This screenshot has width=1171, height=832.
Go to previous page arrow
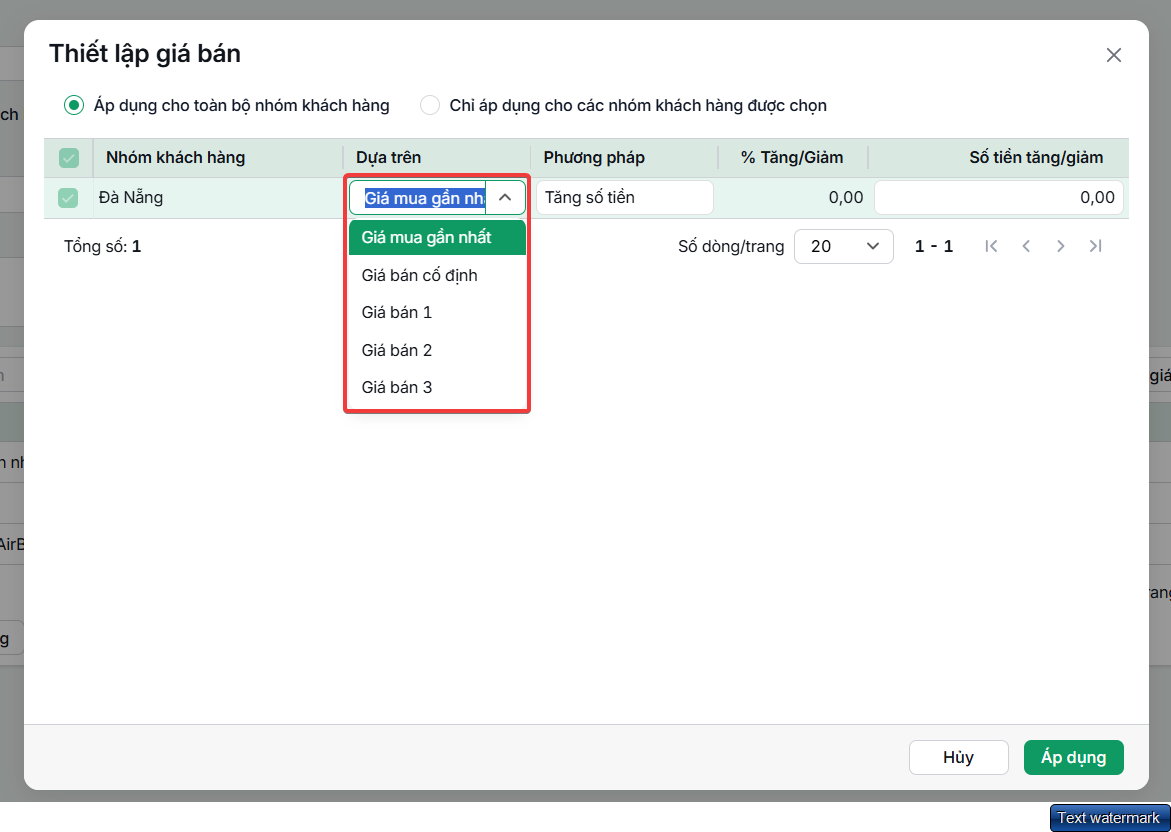[x=1026, y=246]
